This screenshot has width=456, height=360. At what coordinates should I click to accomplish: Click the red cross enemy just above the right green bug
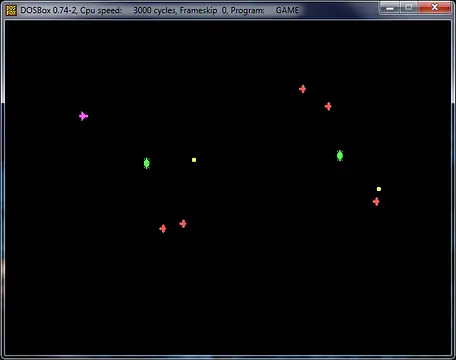pyautogui.click(x=328, y=106)
